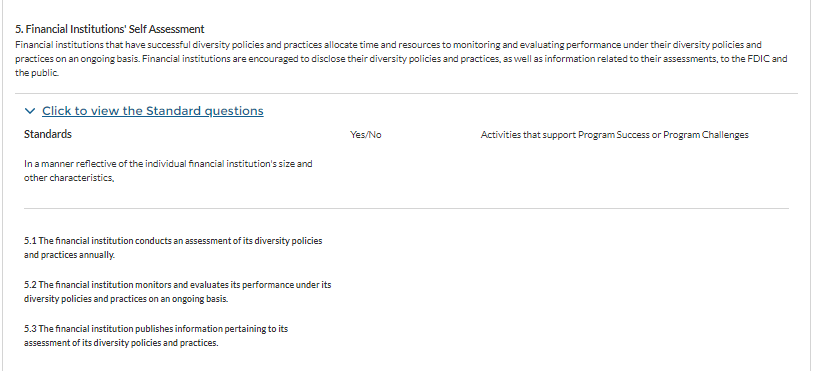Open 'Click to view the Standard questions' link

pos(153,111)
